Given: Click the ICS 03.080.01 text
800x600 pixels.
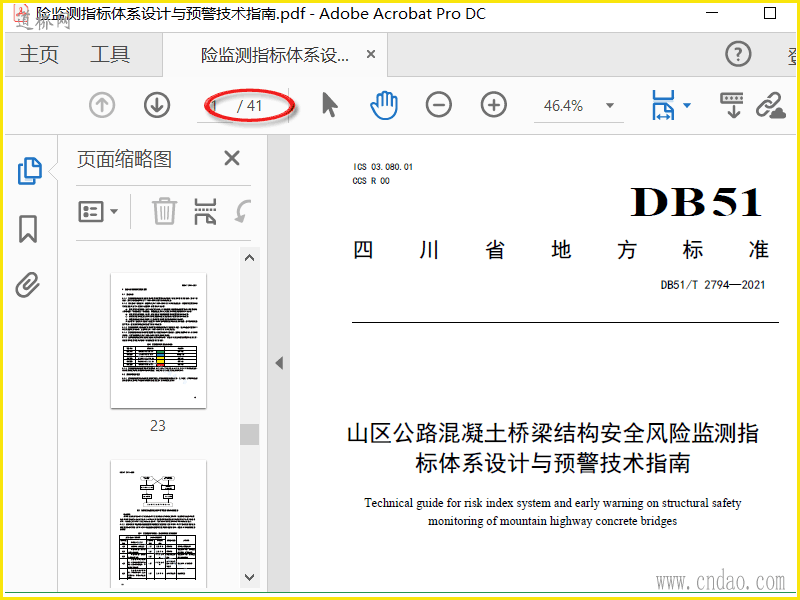Looking at the screenshot, I should pyautogui.click(x=383, y=167).
